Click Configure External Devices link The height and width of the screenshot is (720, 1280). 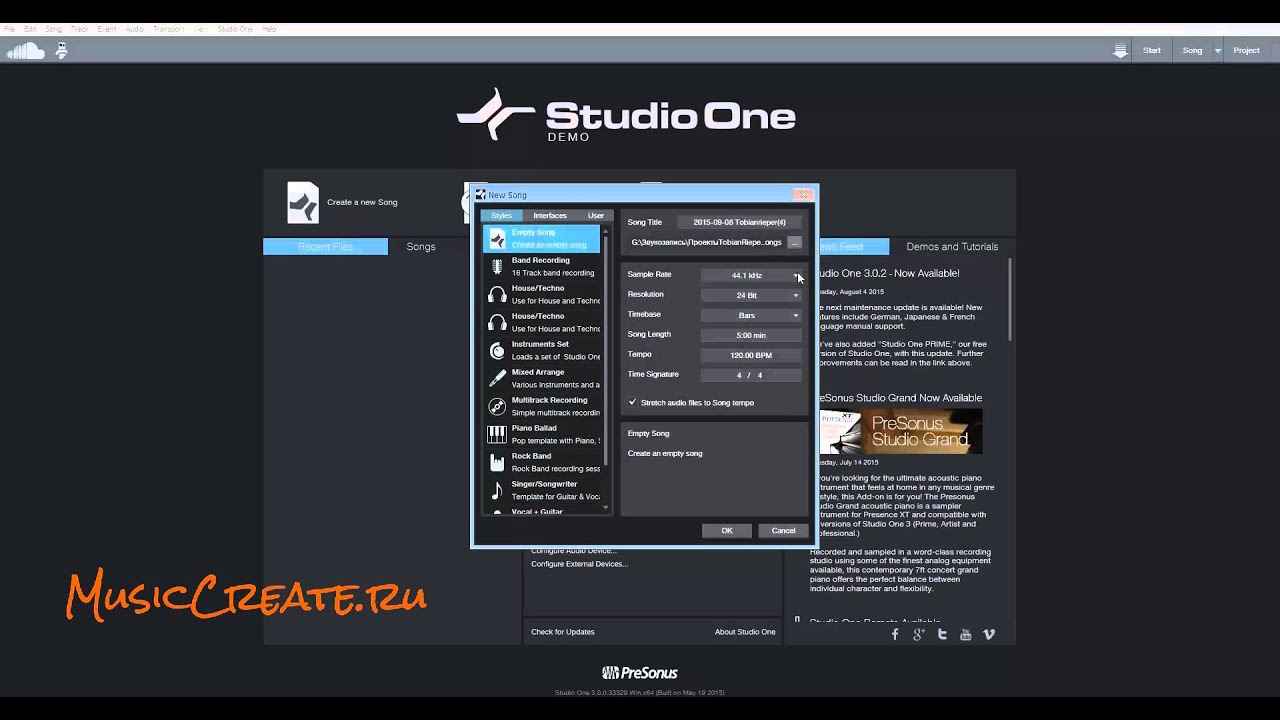pos(579,564)
